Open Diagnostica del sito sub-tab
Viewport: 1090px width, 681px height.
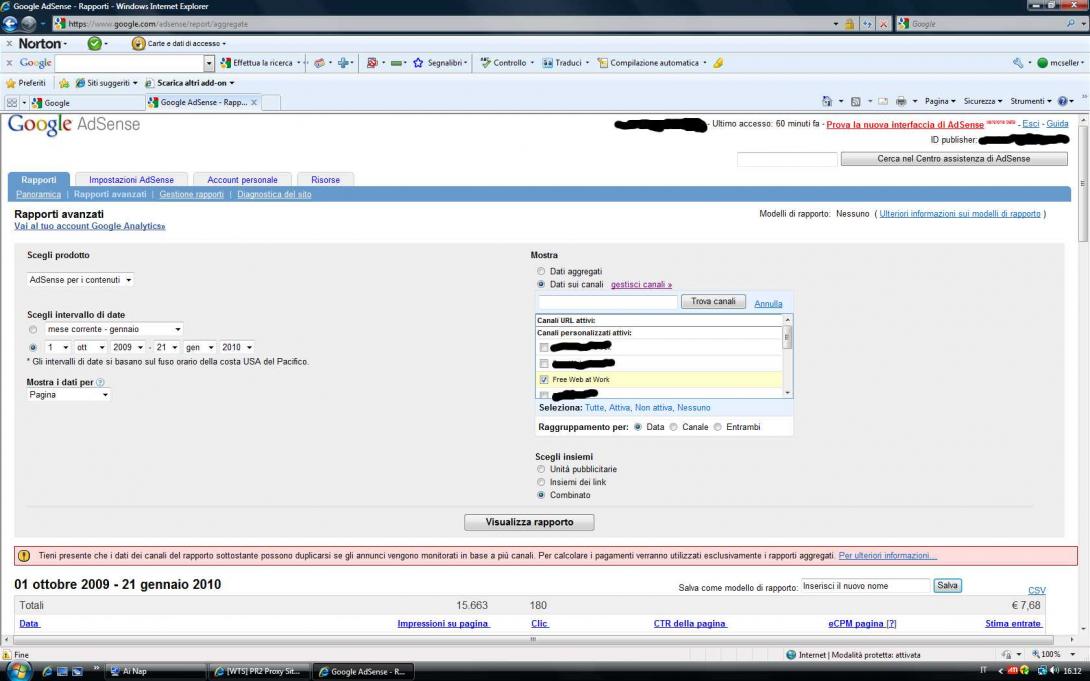[x=274, y=195]
